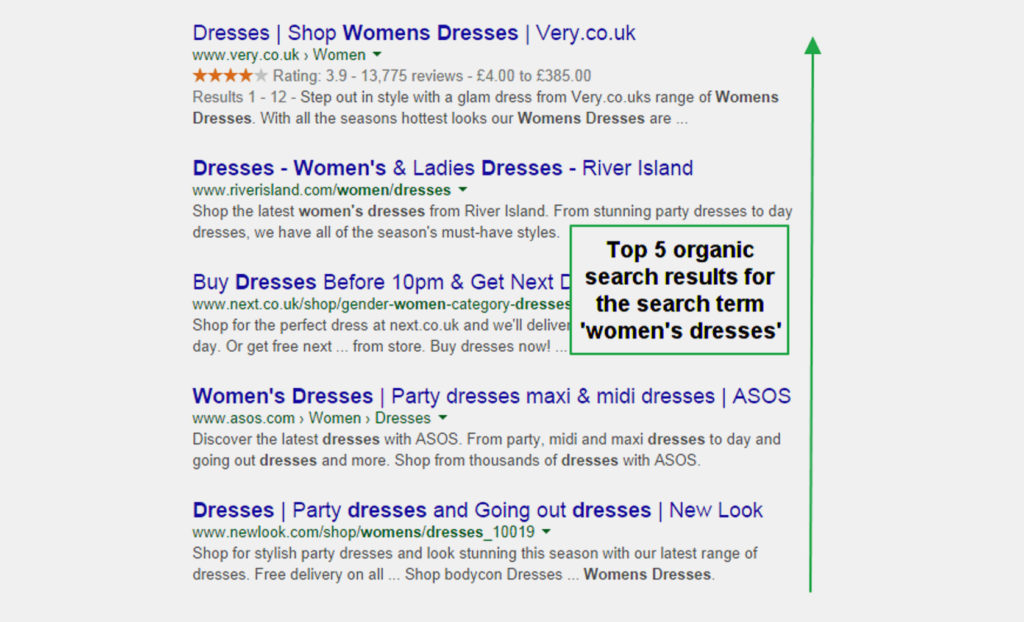
Task: Expand the dropdown arrow beside www.very.co.uk › Women
Action: (x=377, y=55)
